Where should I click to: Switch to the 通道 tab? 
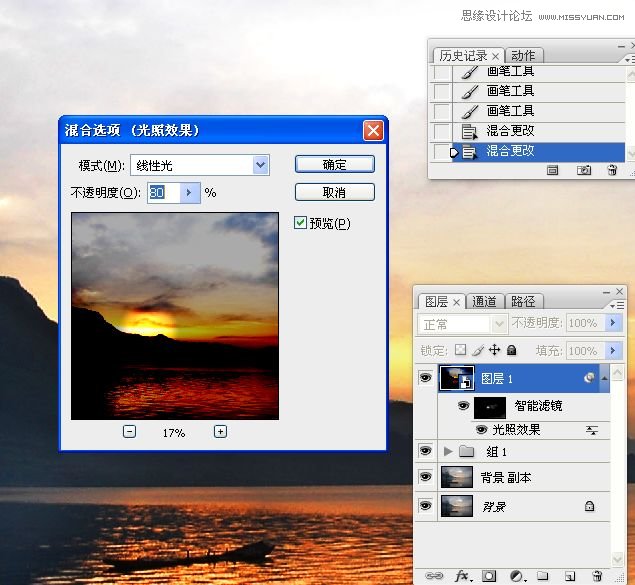pyautogui.click(x=484, y=302)
